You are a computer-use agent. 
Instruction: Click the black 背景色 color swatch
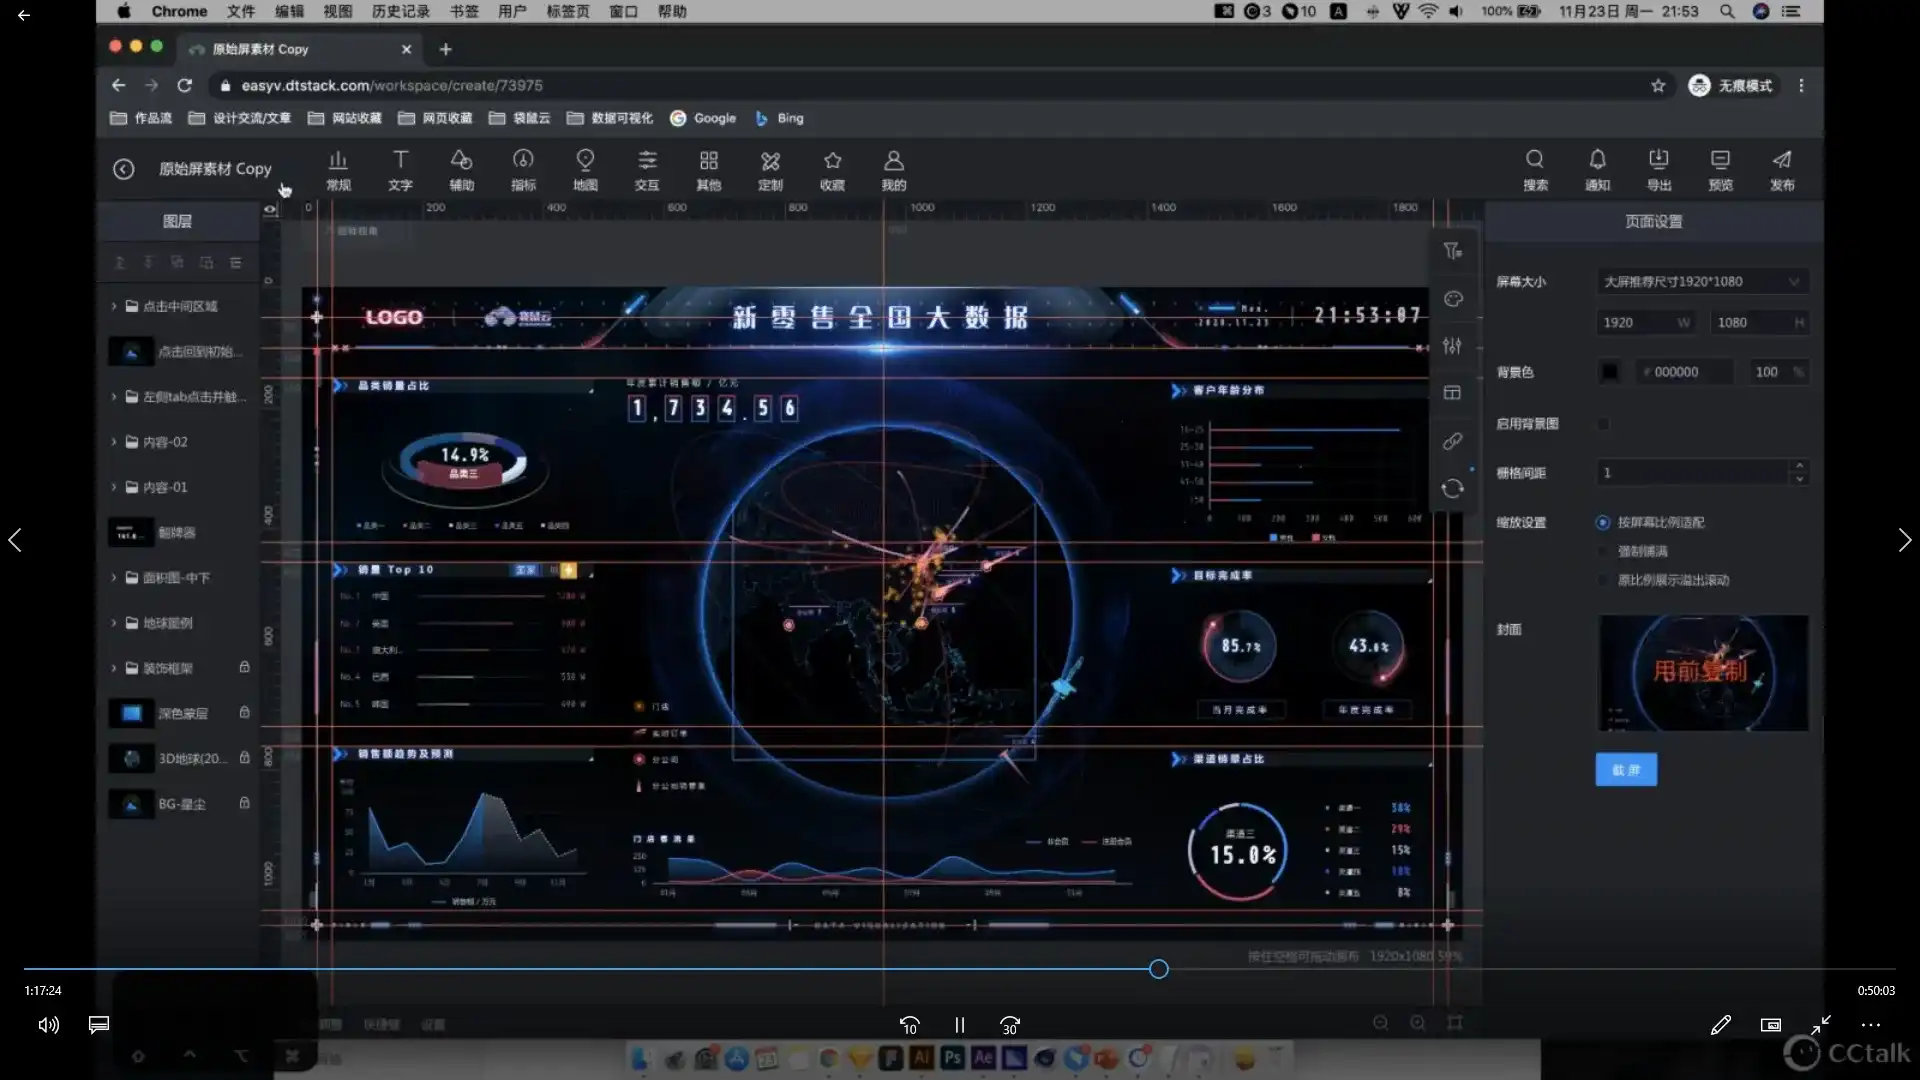[1609, 372]
